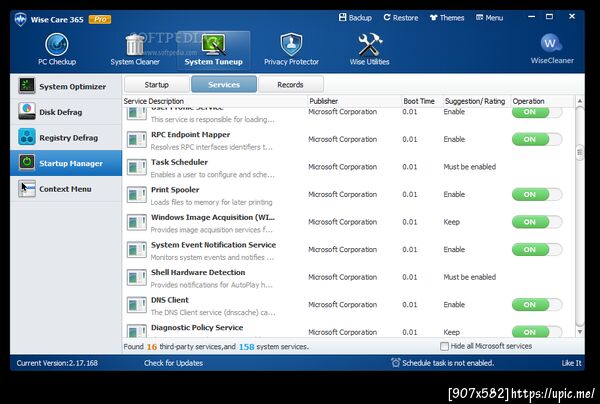This screenshot has height=404, width=600.
Task: Click the scroll up arrow of services list
Action: (580, 101)
